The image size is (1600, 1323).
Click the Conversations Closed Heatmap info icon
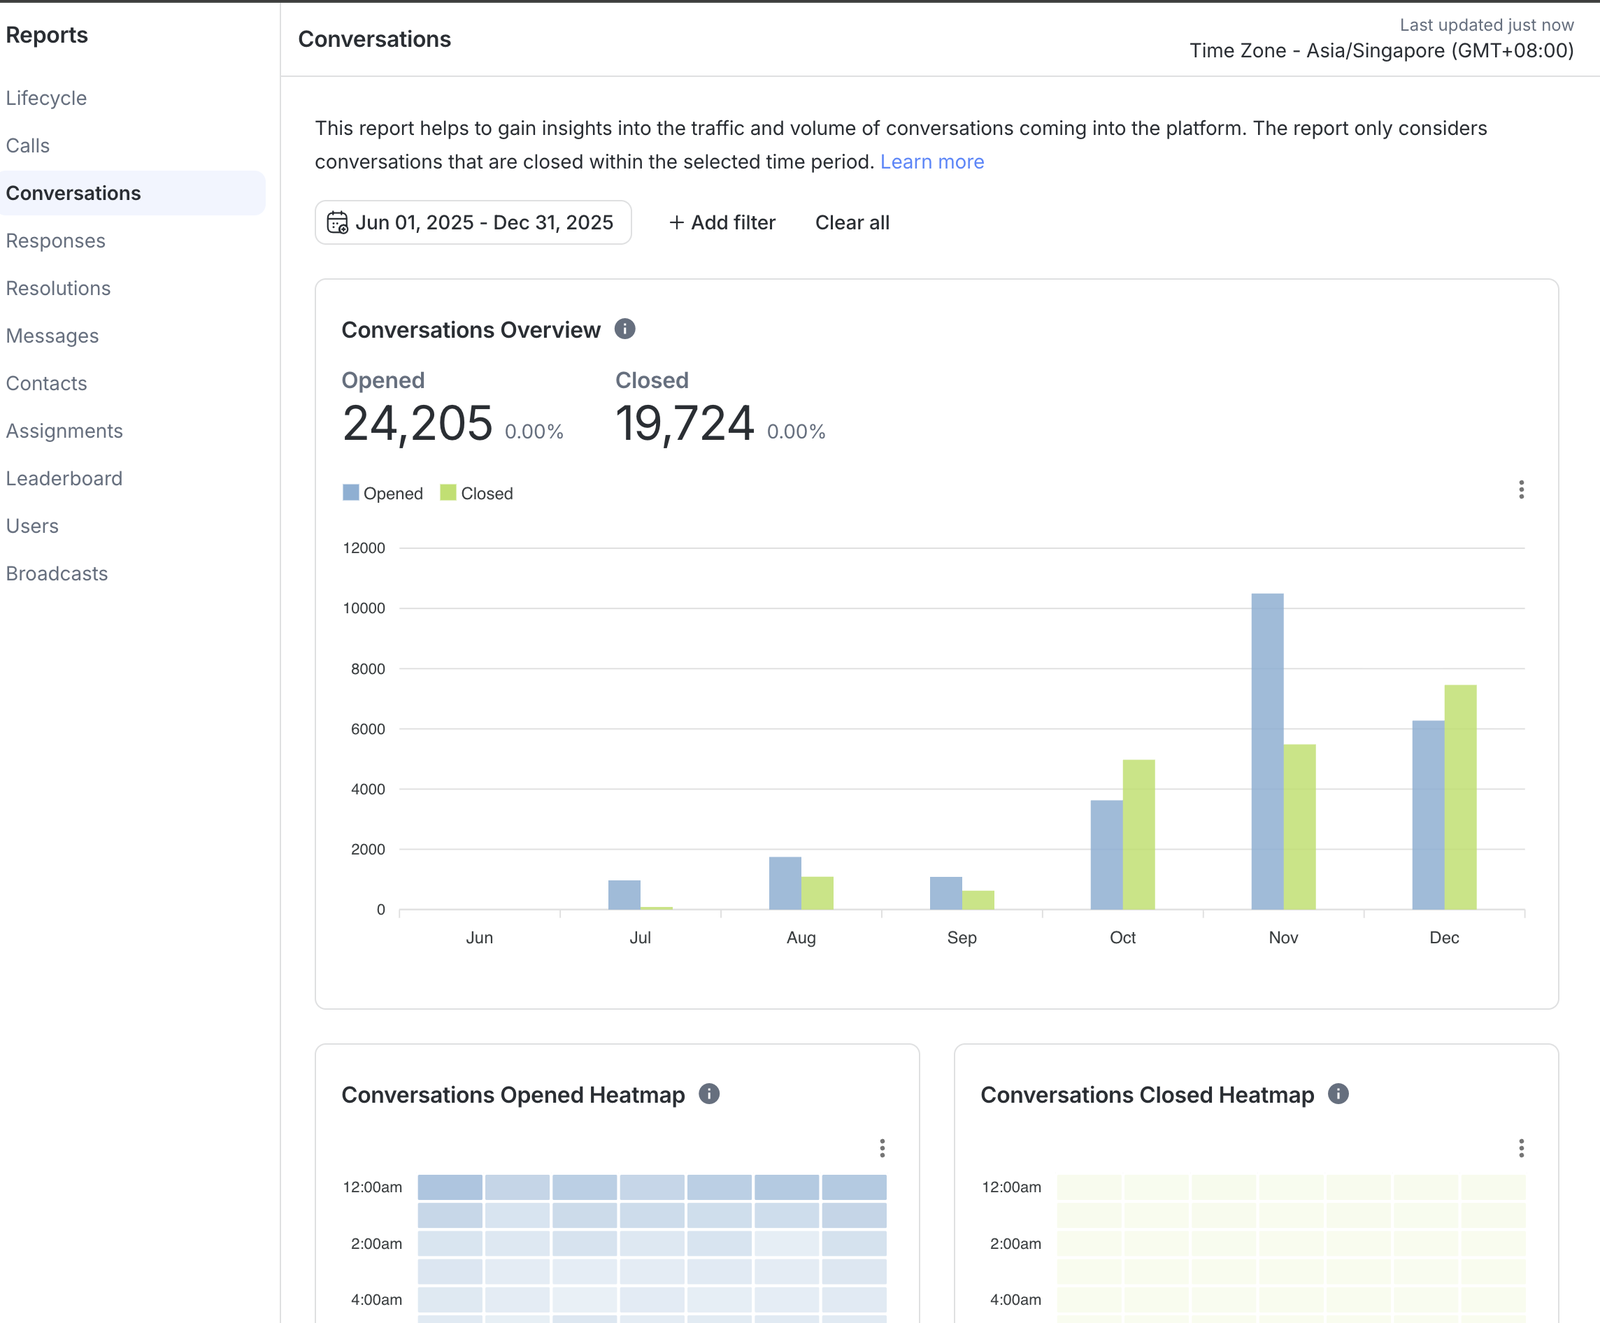(1338, 1094)
